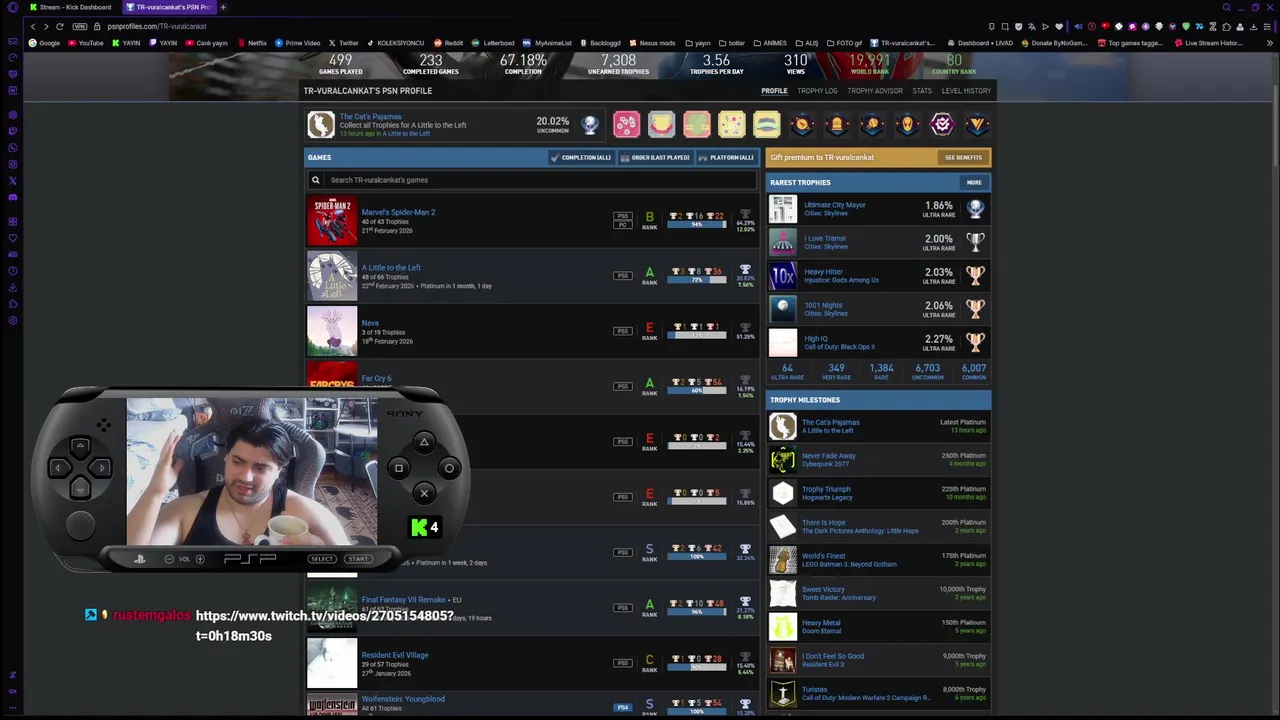Open Marvel's Spider-Man 2 game thumbnail

coord(332,221)
